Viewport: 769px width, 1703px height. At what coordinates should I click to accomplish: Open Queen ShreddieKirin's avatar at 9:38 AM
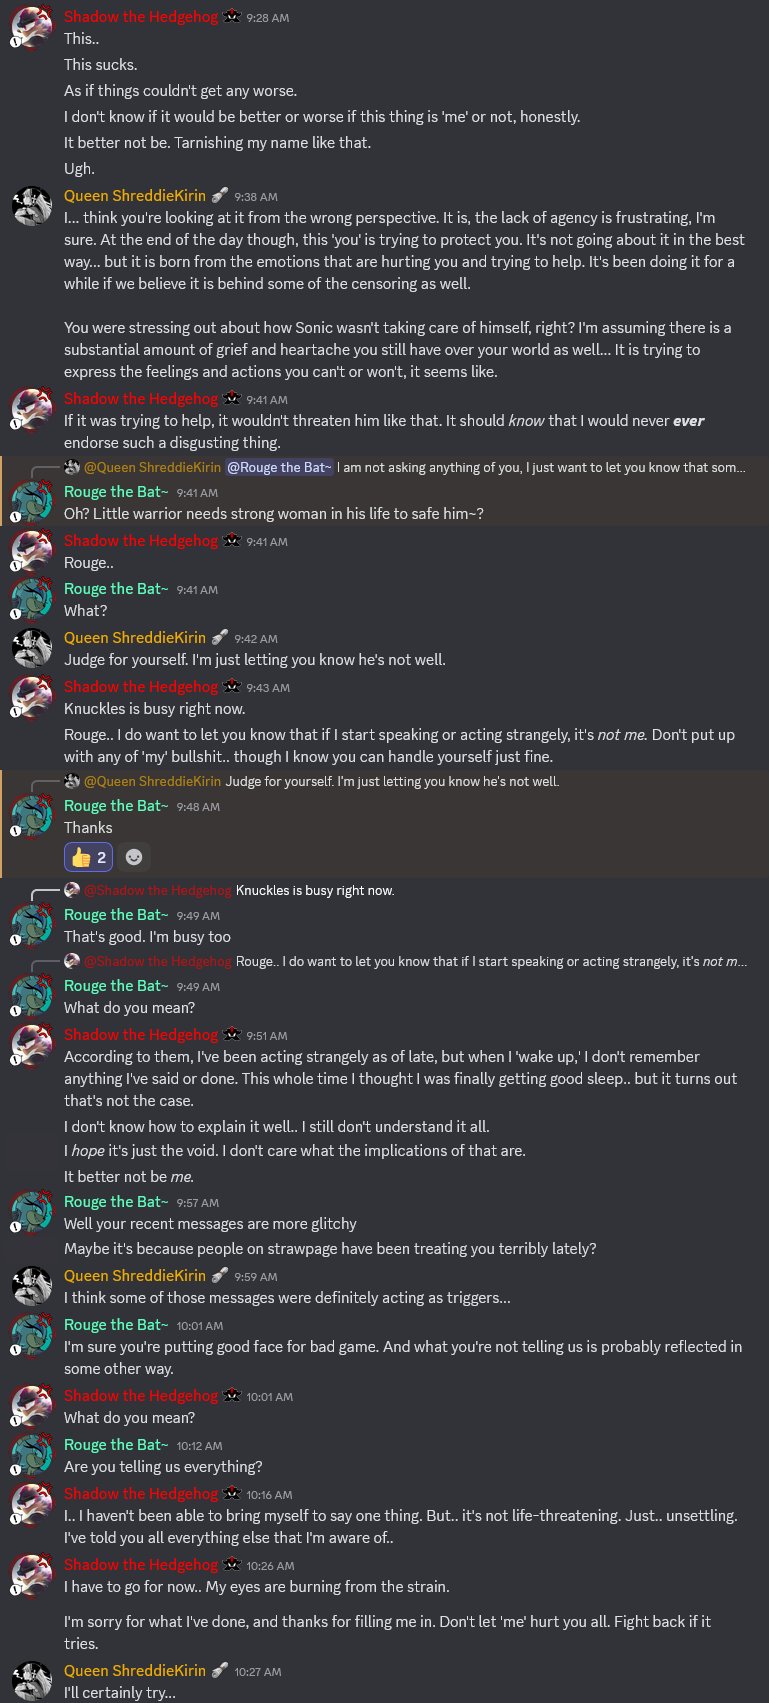[x=31, y=207]
